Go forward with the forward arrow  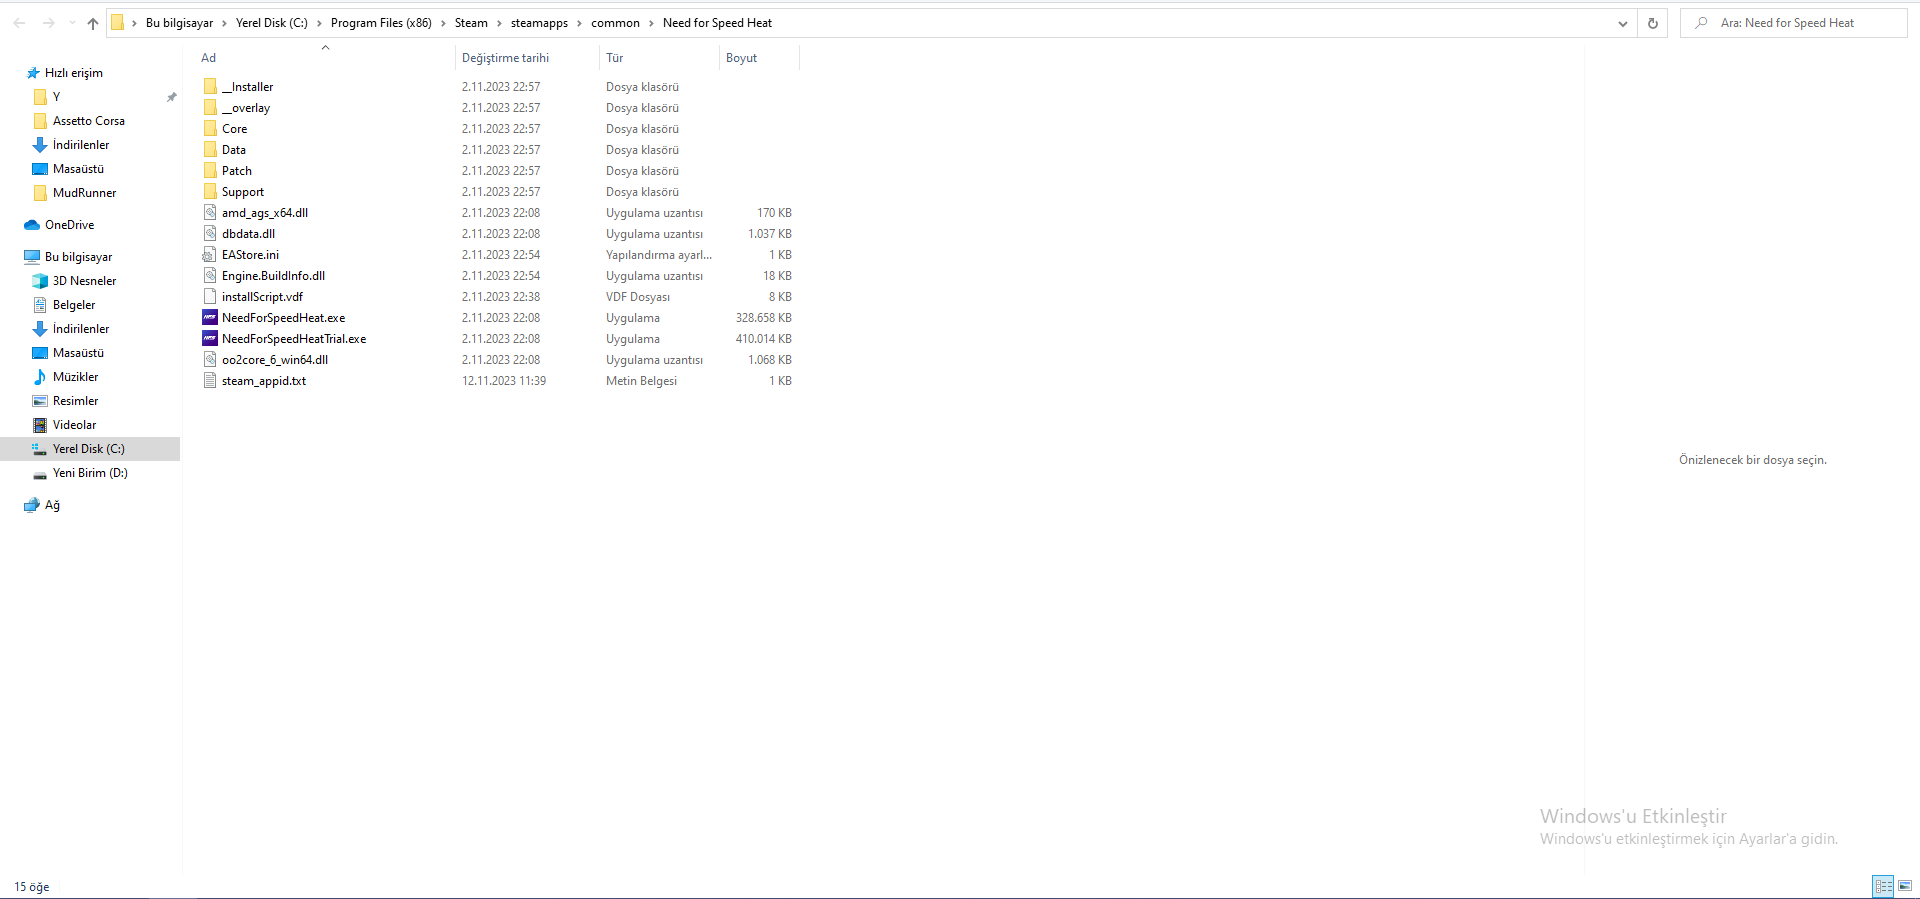tap(48, 23)
